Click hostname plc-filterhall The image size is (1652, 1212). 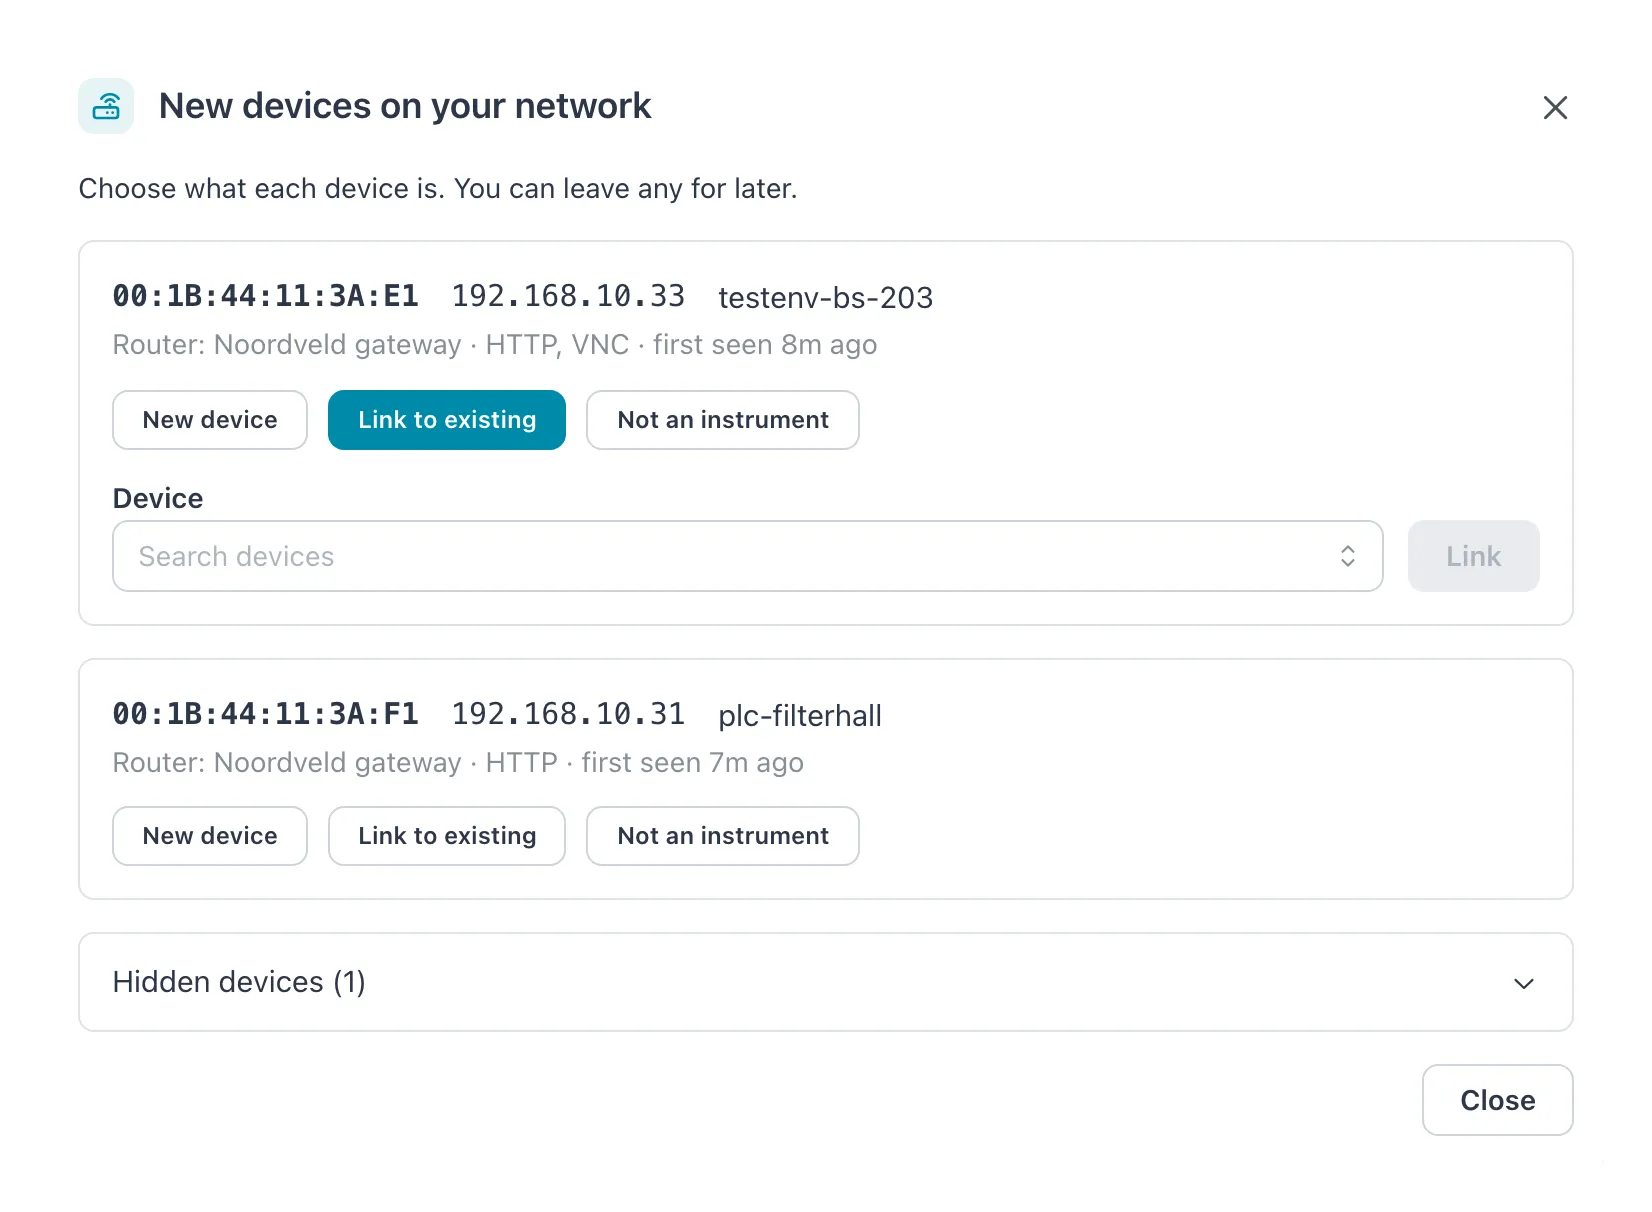(800, 715)
